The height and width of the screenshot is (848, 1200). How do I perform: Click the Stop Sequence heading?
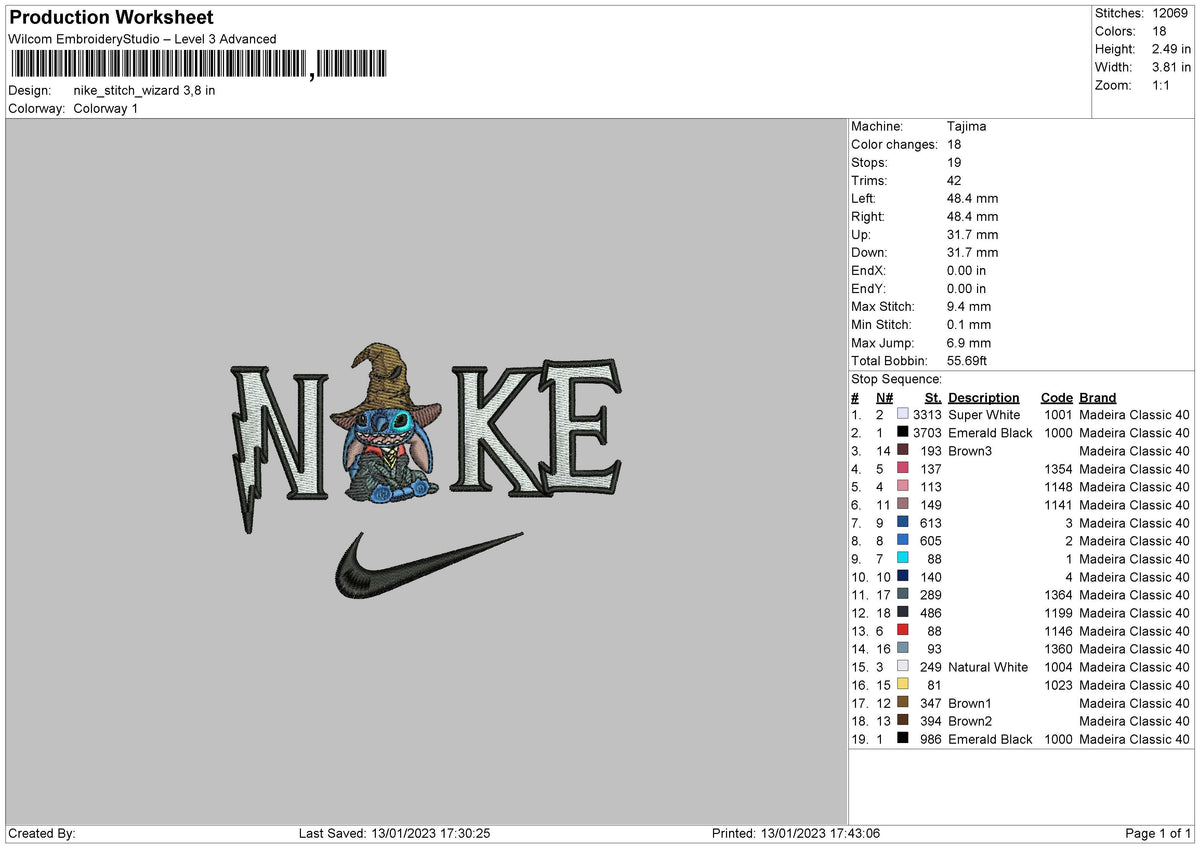897,379
